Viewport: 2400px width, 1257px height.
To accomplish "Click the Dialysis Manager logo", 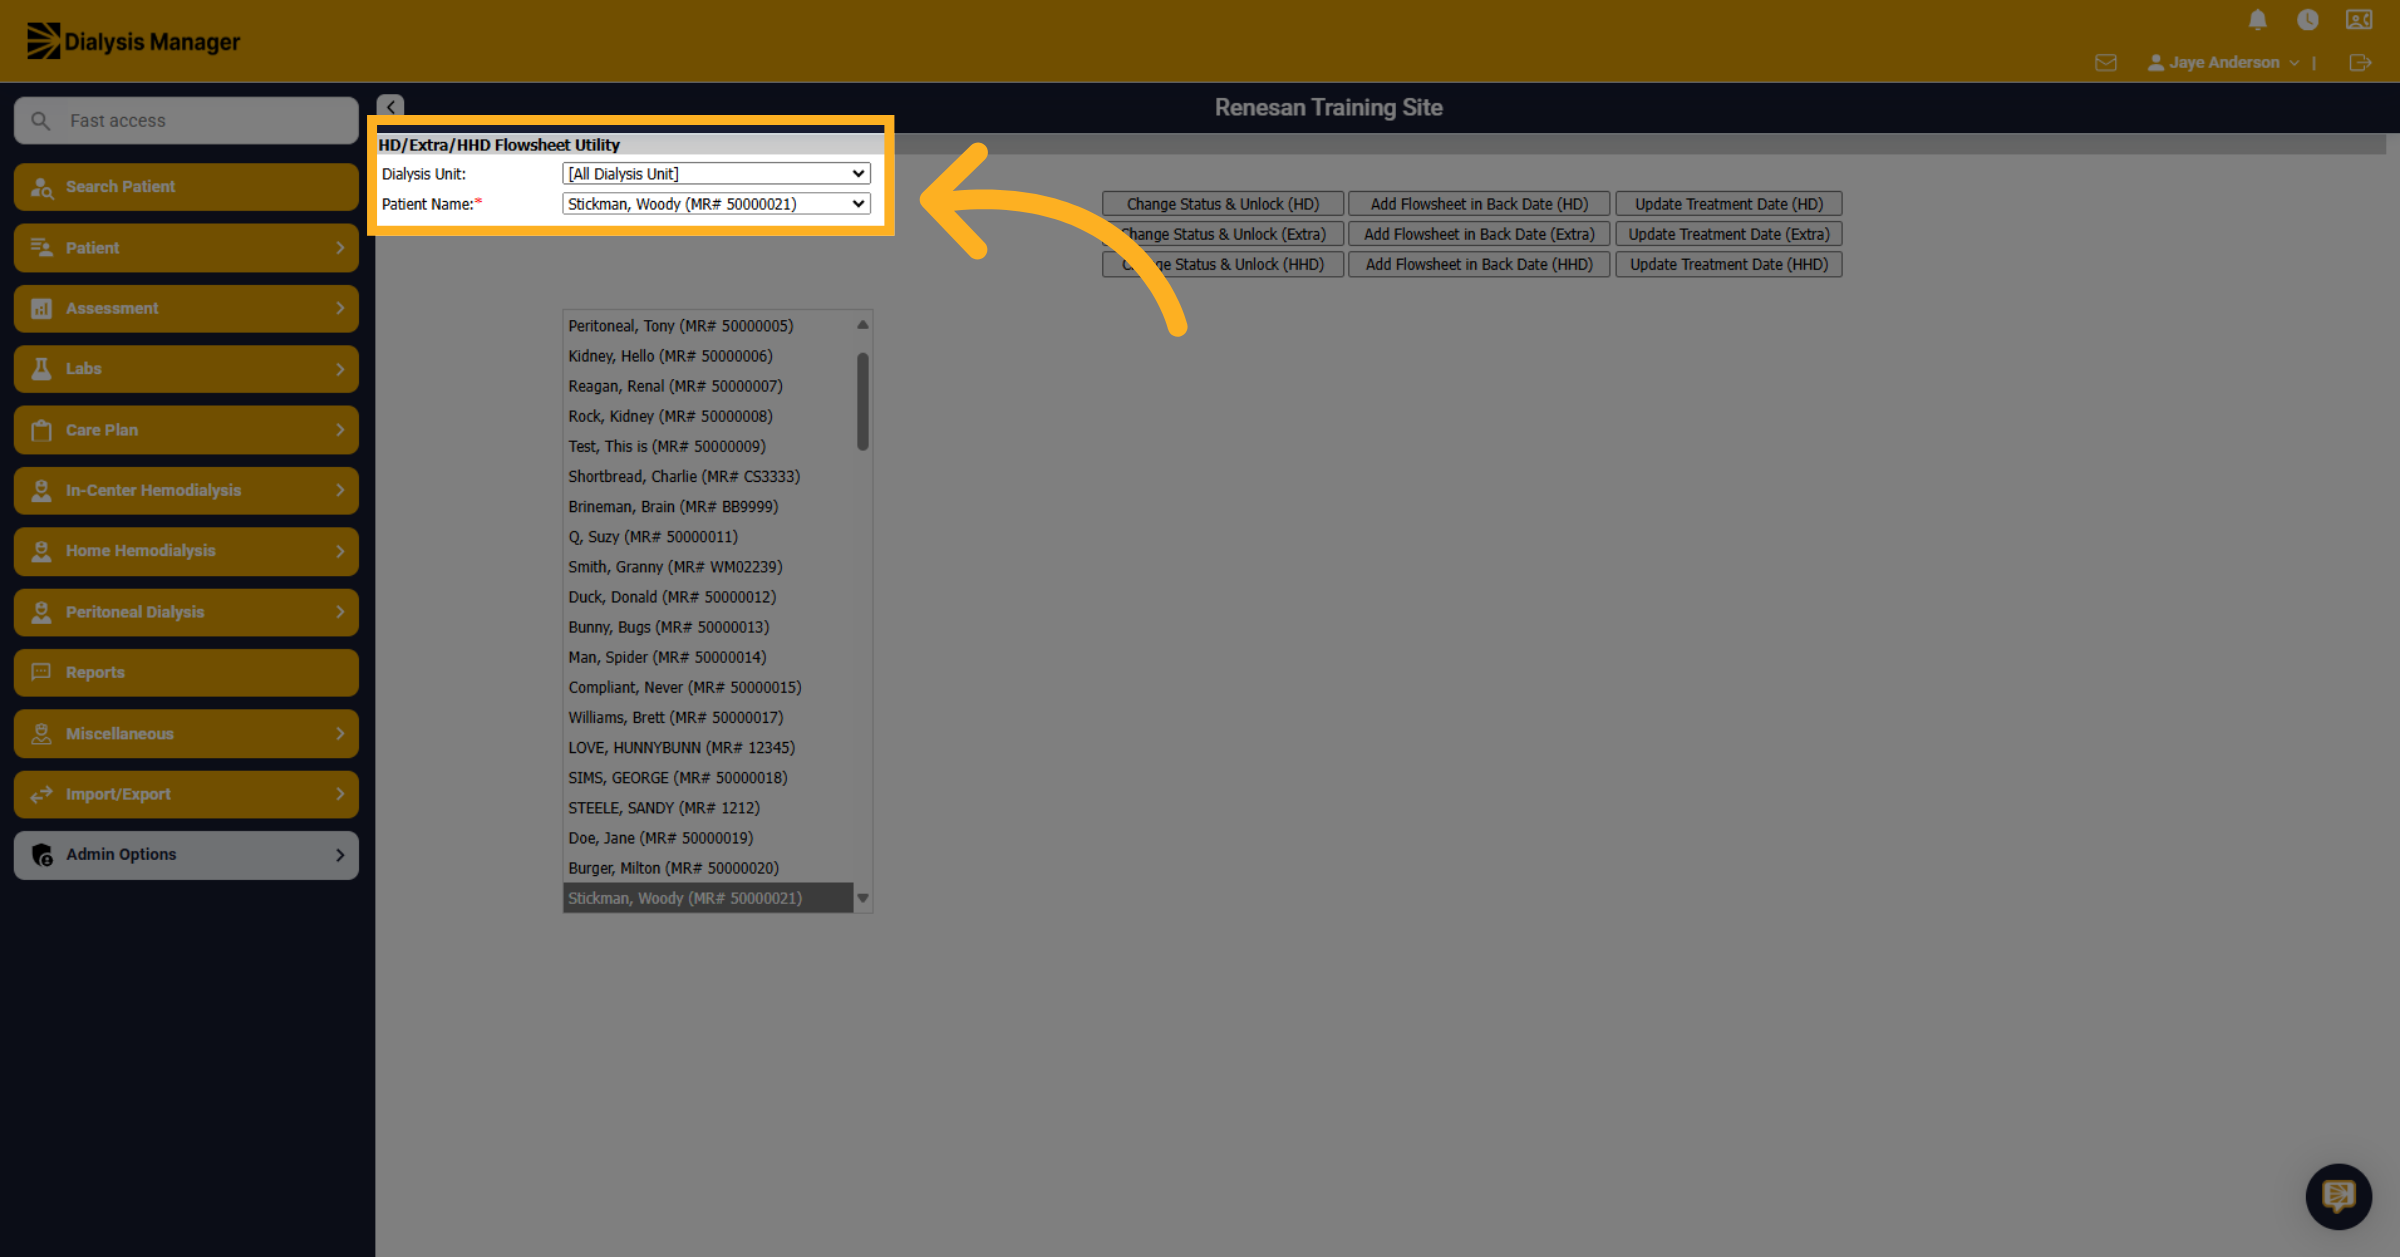I will (133, 41).
